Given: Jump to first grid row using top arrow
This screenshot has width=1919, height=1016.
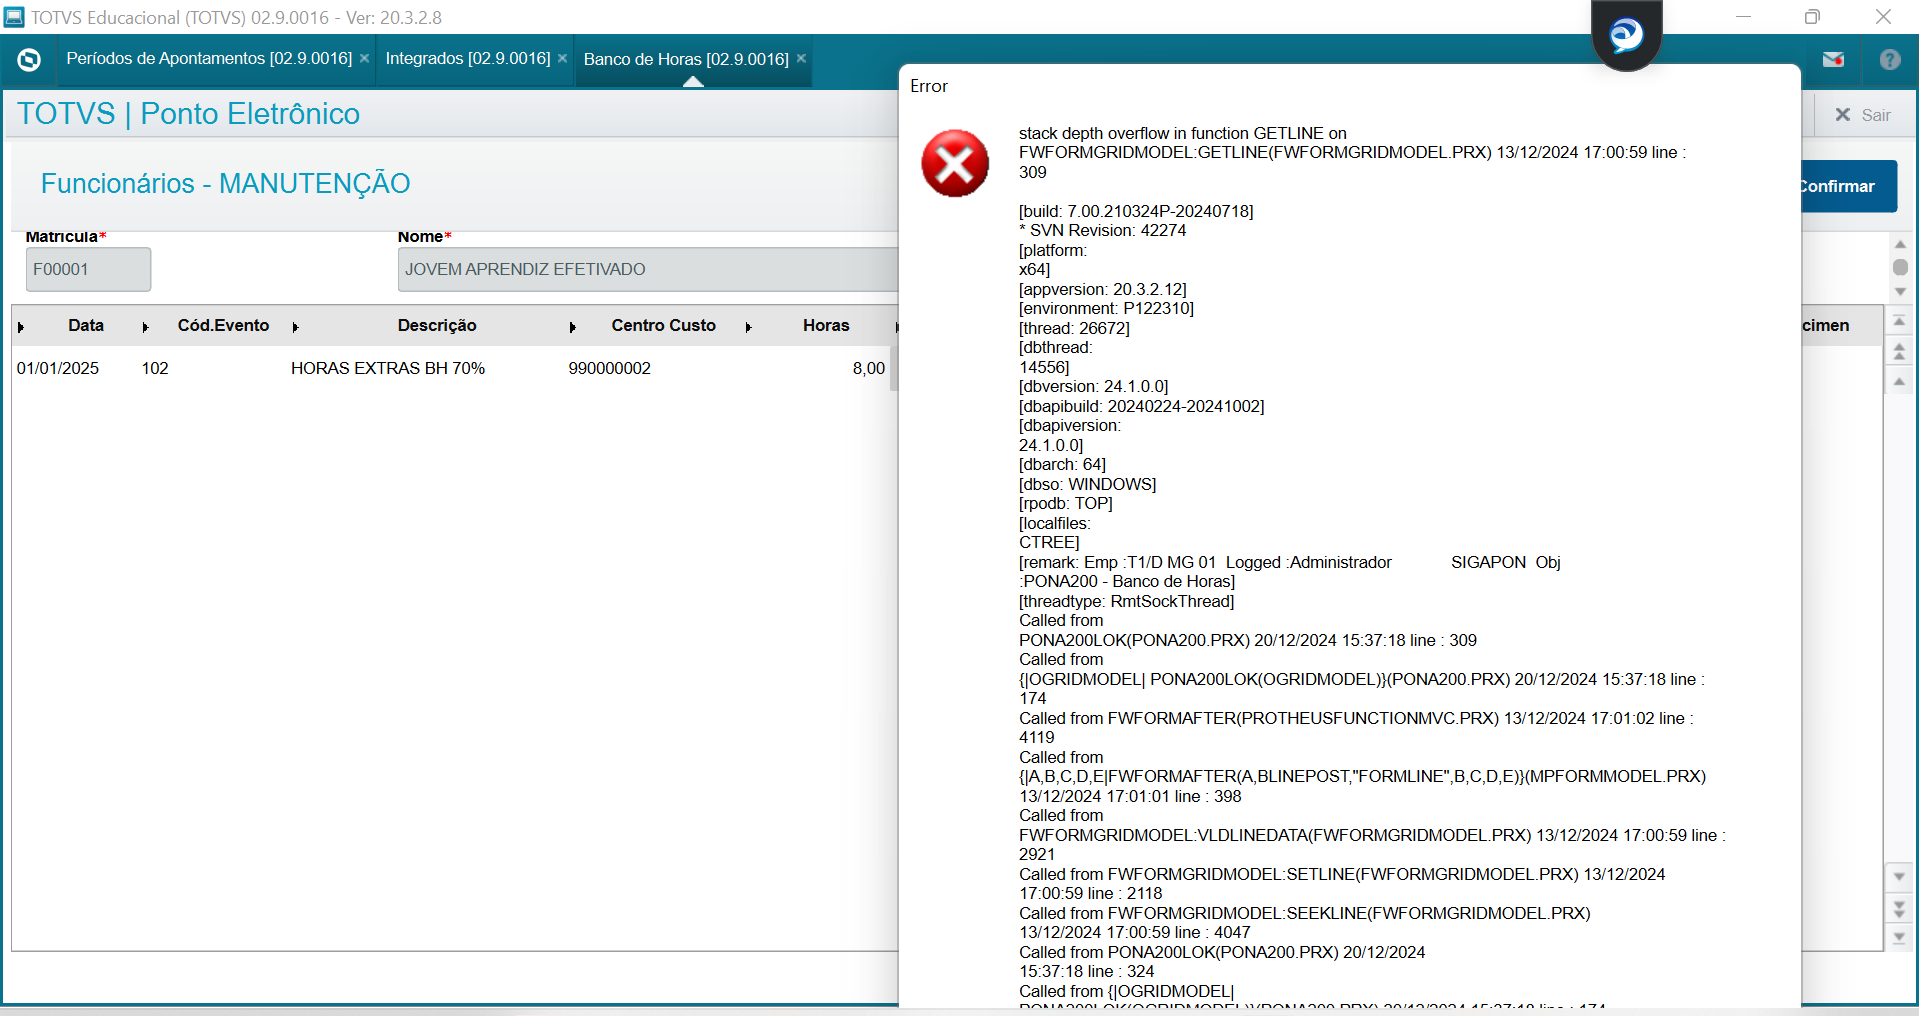Looking at the screenshot, I should 1899,321.
